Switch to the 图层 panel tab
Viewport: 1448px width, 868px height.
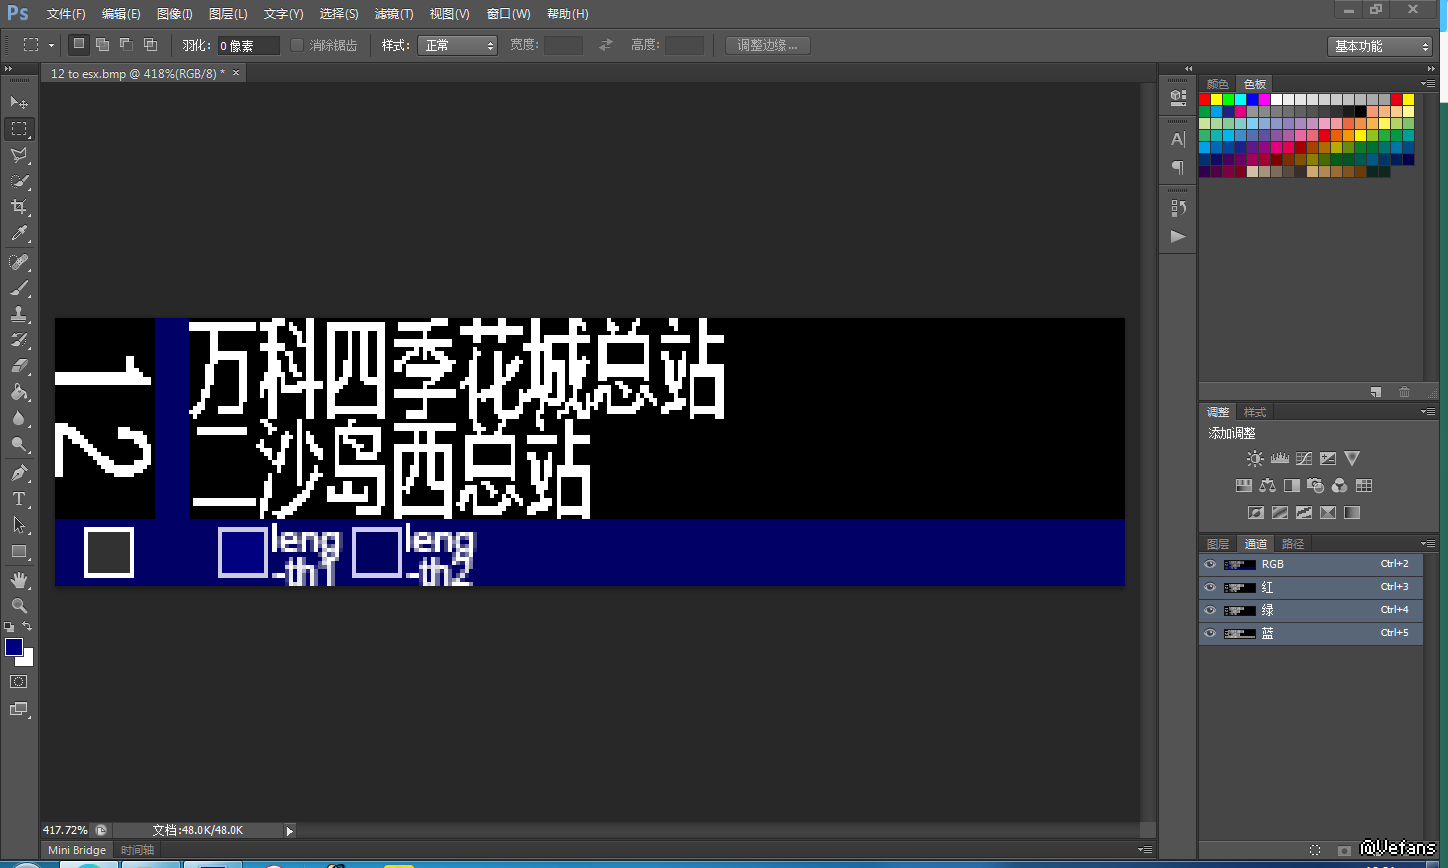click(x=1218, y=544)
